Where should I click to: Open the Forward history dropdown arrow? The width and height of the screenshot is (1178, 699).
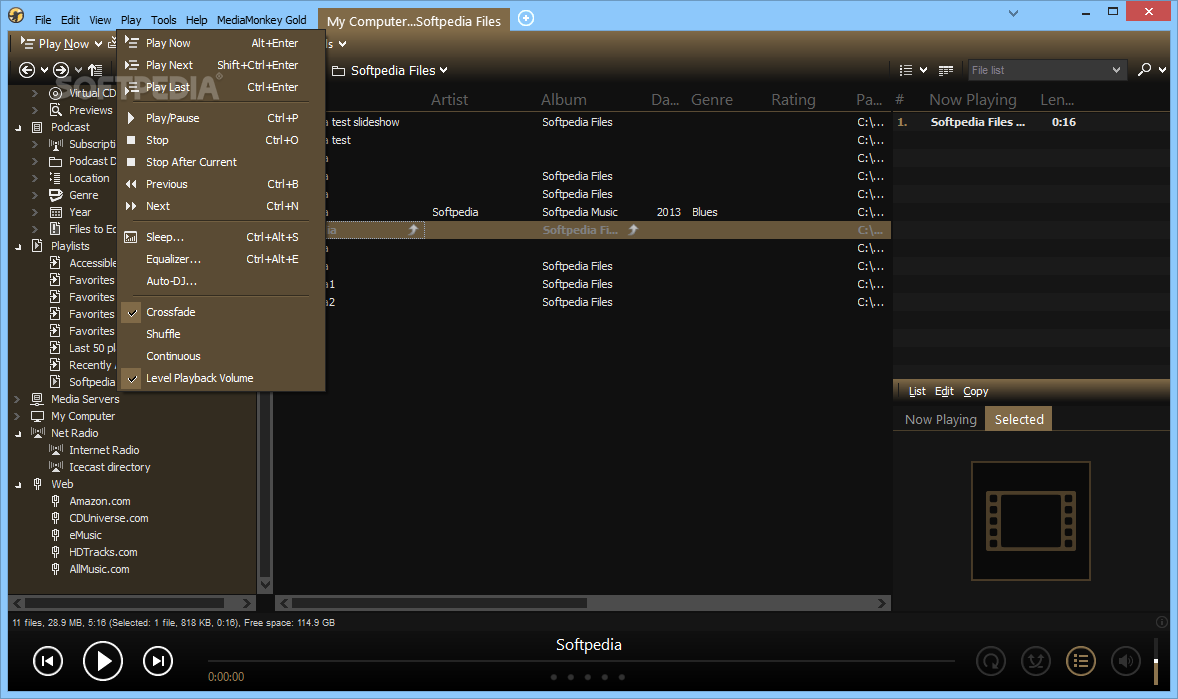78,70
